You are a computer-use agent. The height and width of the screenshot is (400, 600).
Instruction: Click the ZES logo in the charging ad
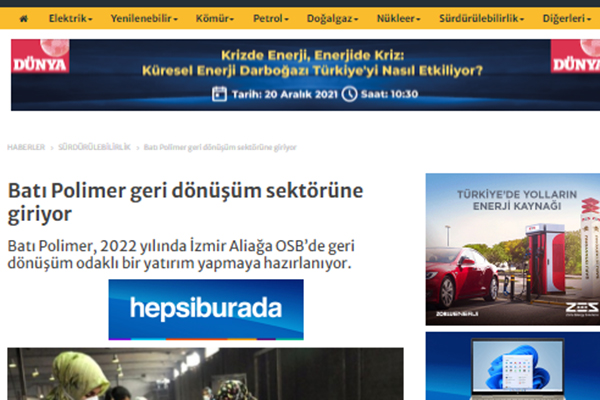point(582,309)
